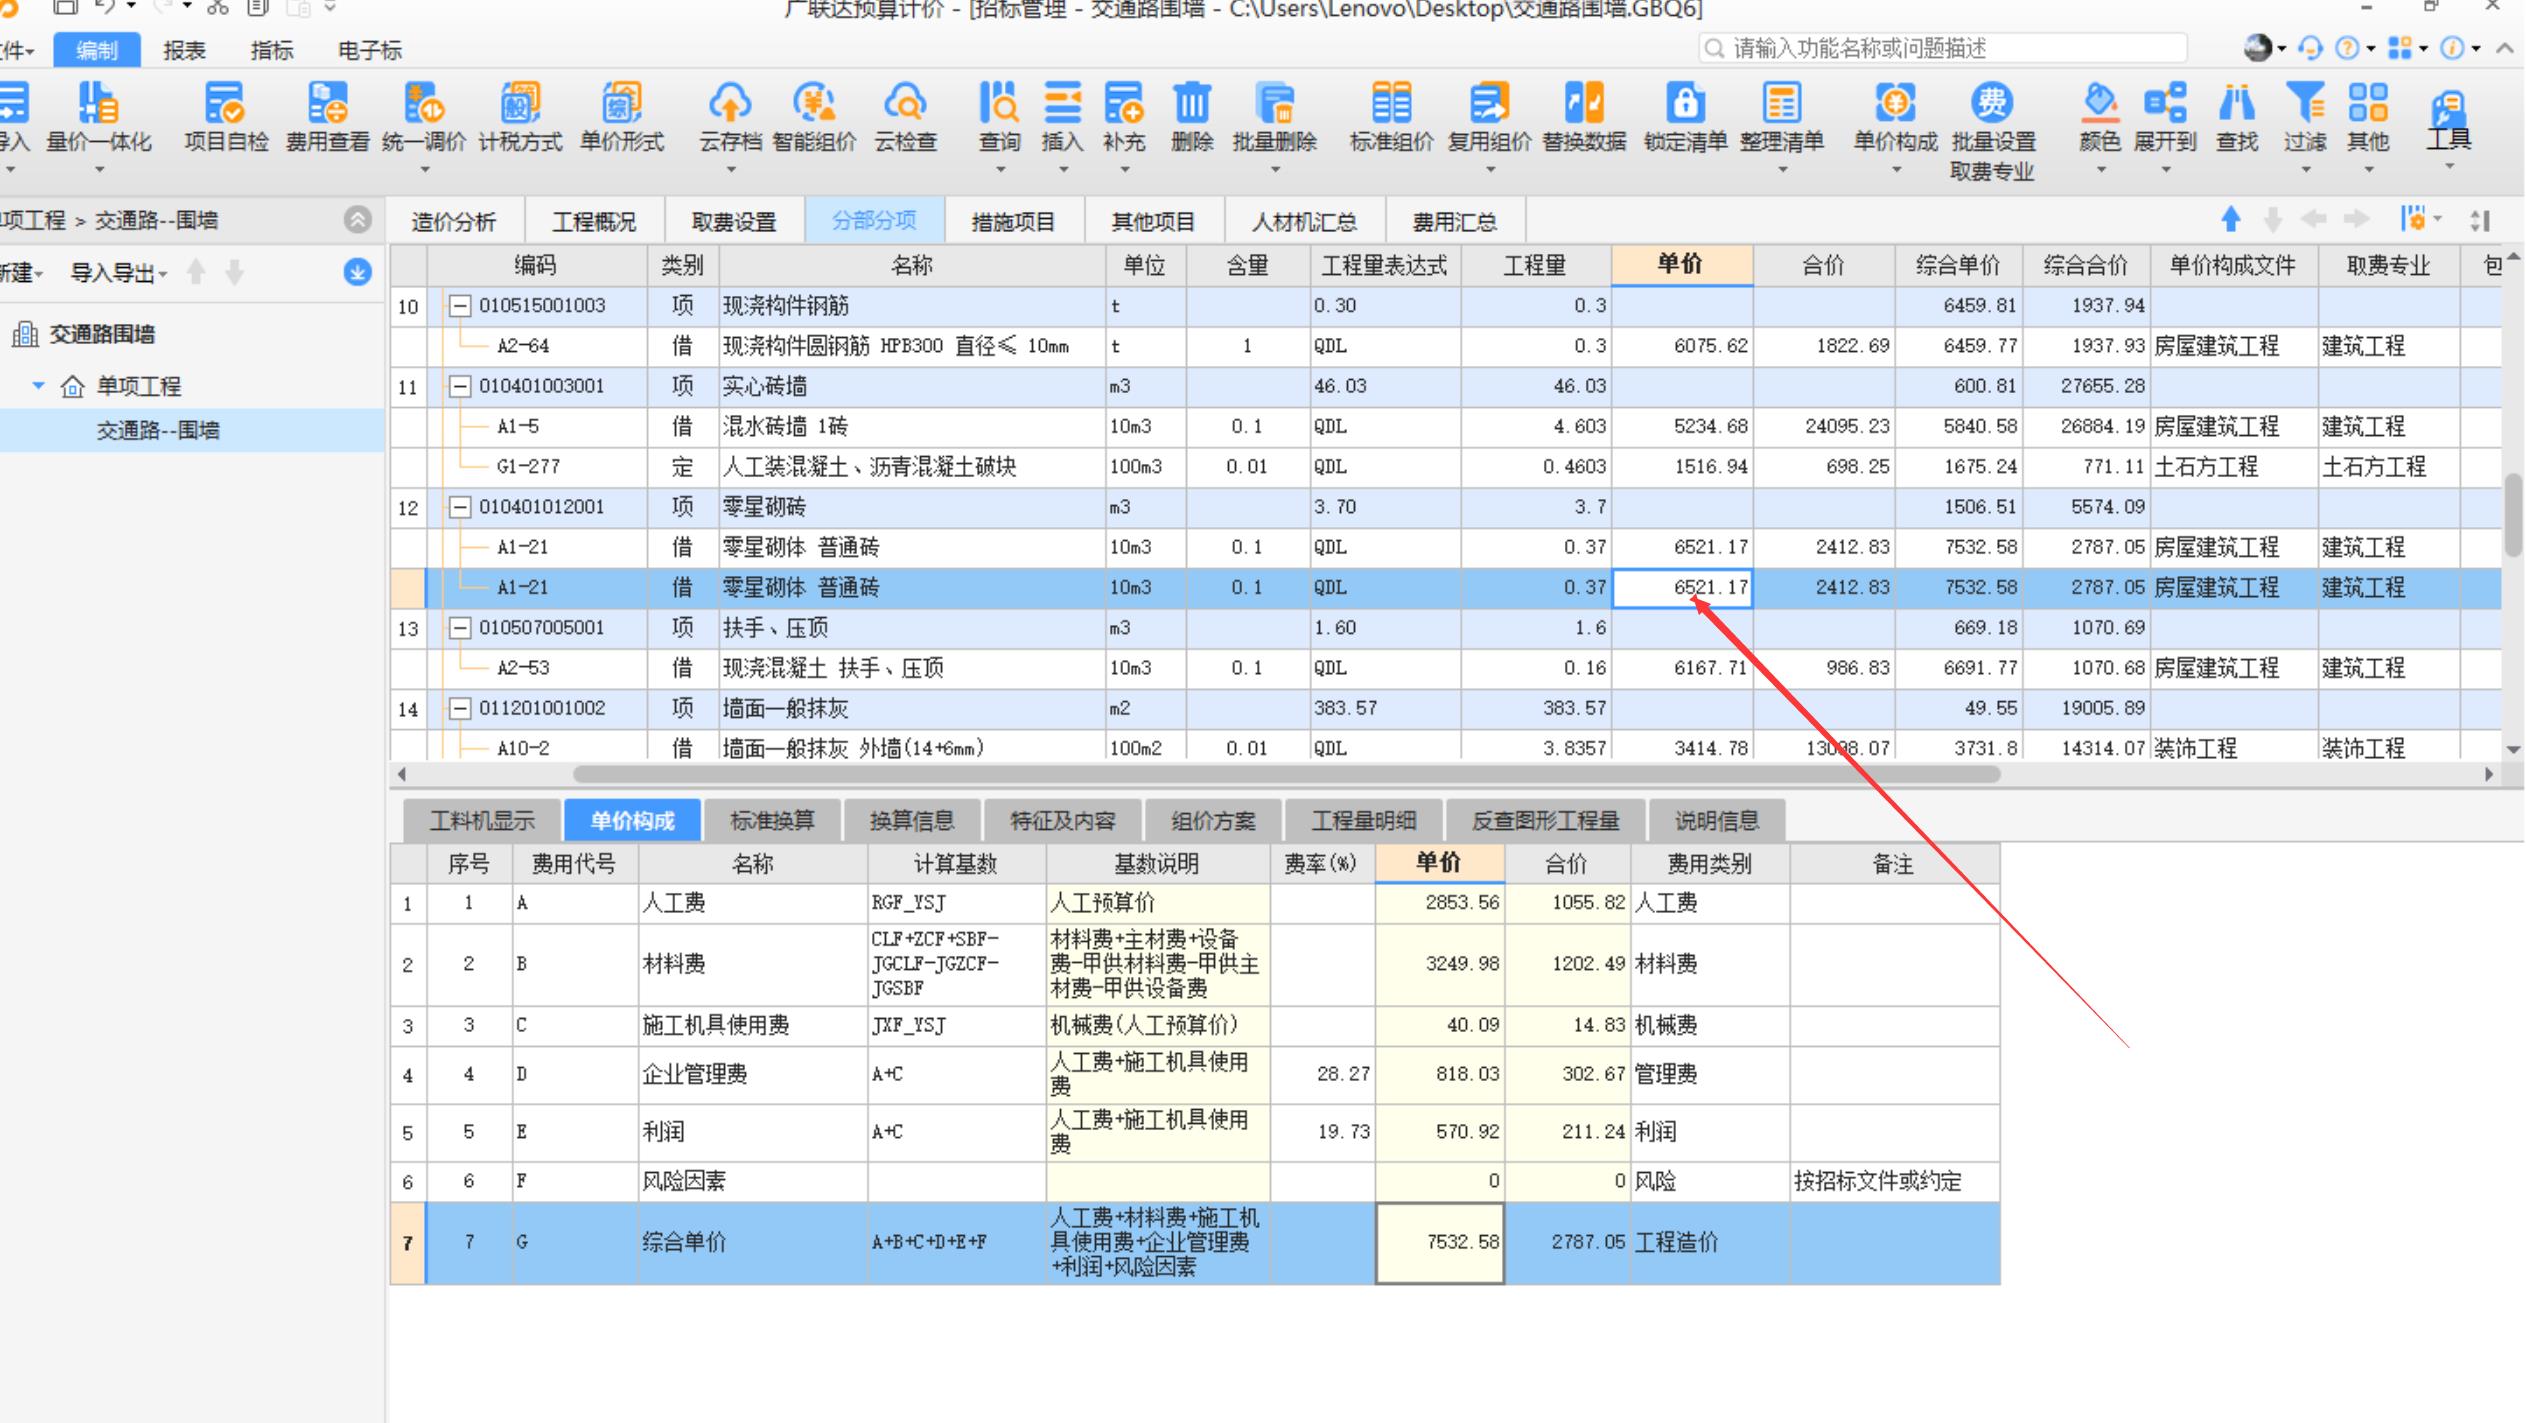The width and height of the screenshot is (2526, 1423).
Task: Open 反查图形工程量 tab
Action: [1545, 821]
